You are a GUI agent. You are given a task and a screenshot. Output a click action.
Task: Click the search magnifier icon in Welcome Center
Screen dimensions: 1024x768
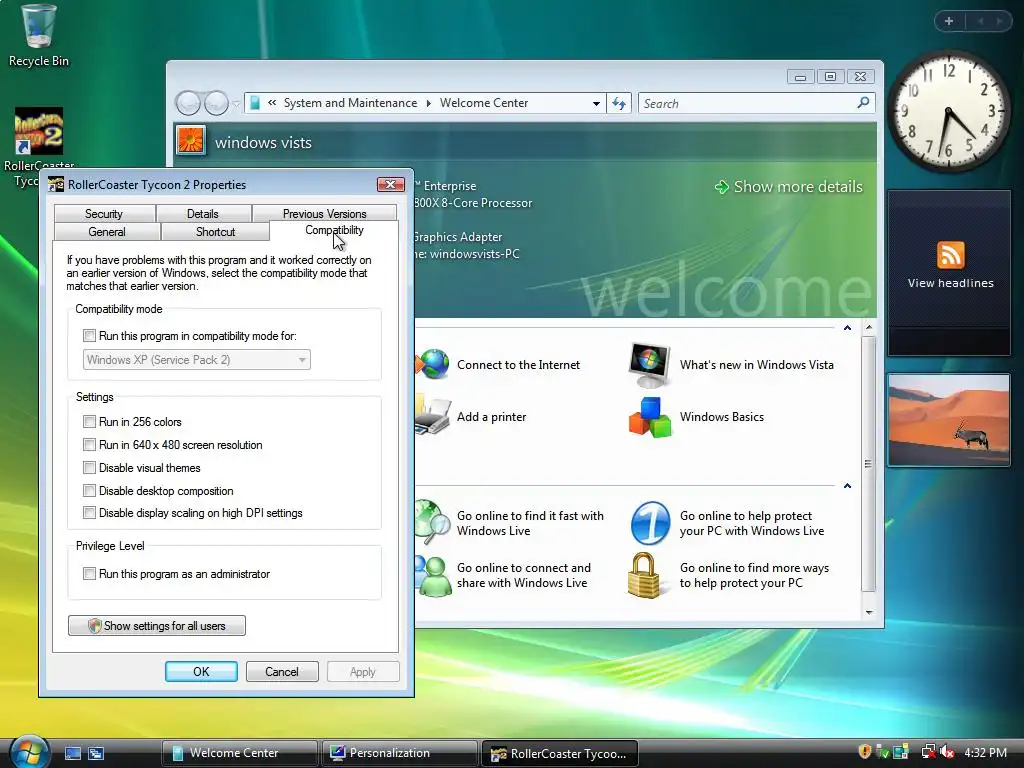coord(863,103)
